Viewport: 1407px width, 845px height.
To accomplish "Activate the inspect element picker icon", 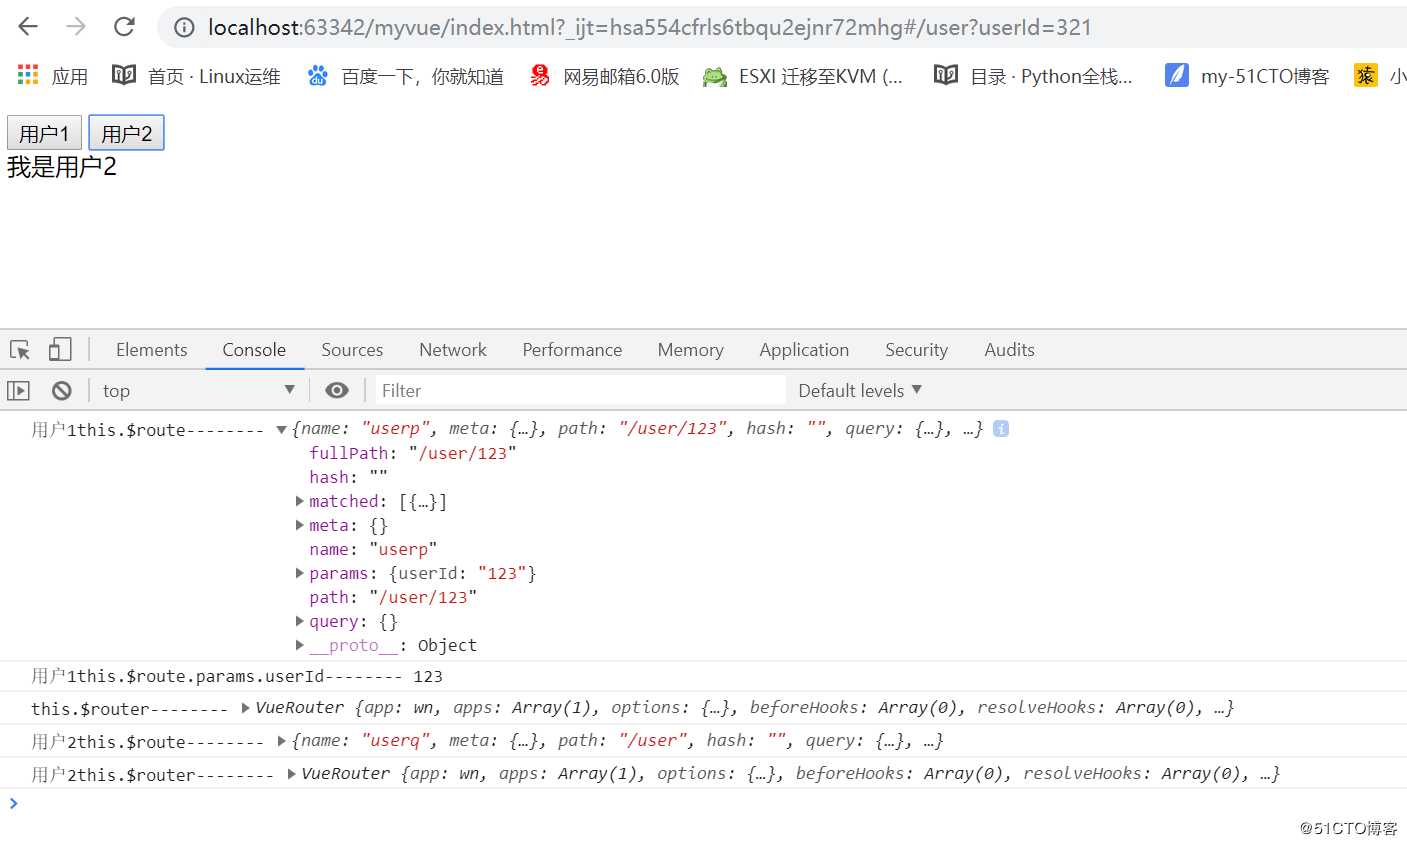I will [x=20, y=350].
